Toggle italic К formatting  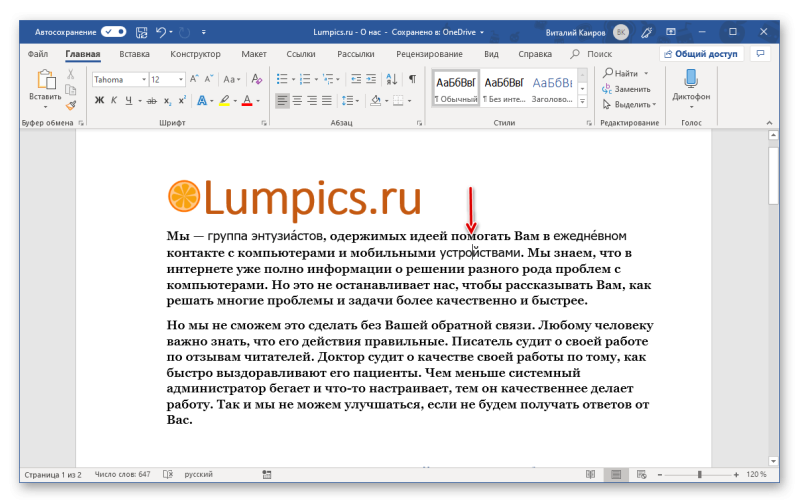114,100
